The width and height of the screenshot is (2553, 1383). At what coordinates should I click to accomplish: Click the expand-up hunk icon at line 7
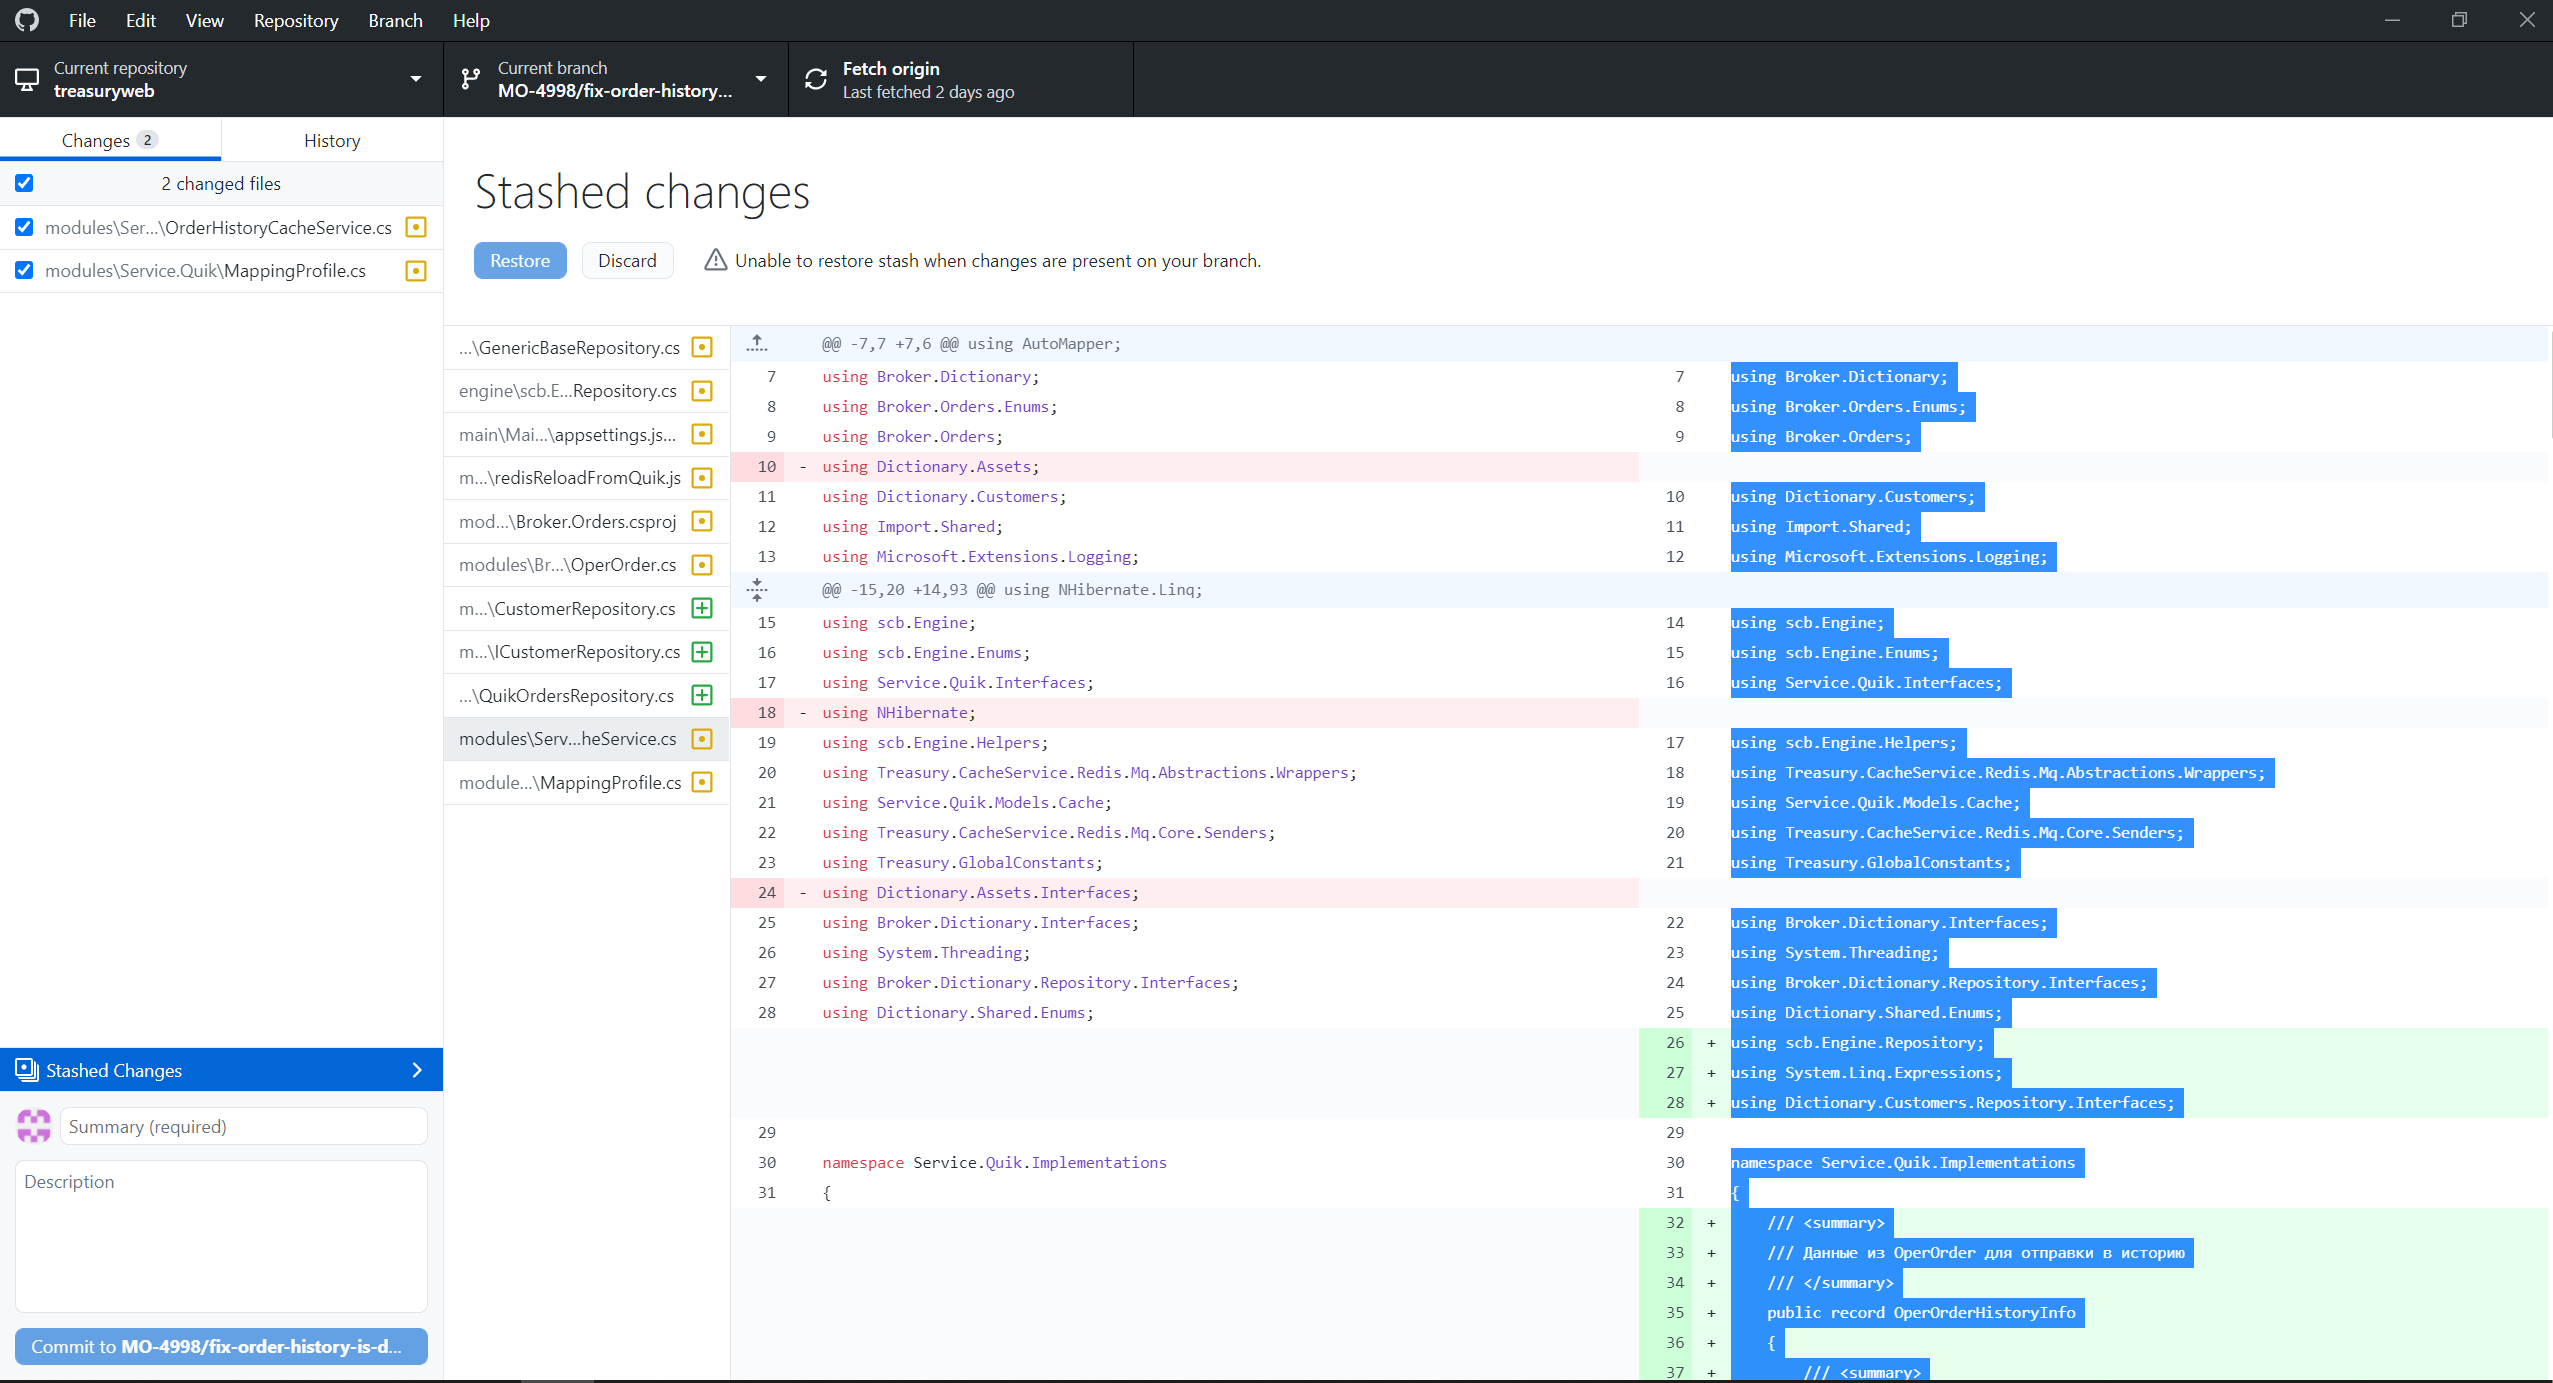(757, 343)
